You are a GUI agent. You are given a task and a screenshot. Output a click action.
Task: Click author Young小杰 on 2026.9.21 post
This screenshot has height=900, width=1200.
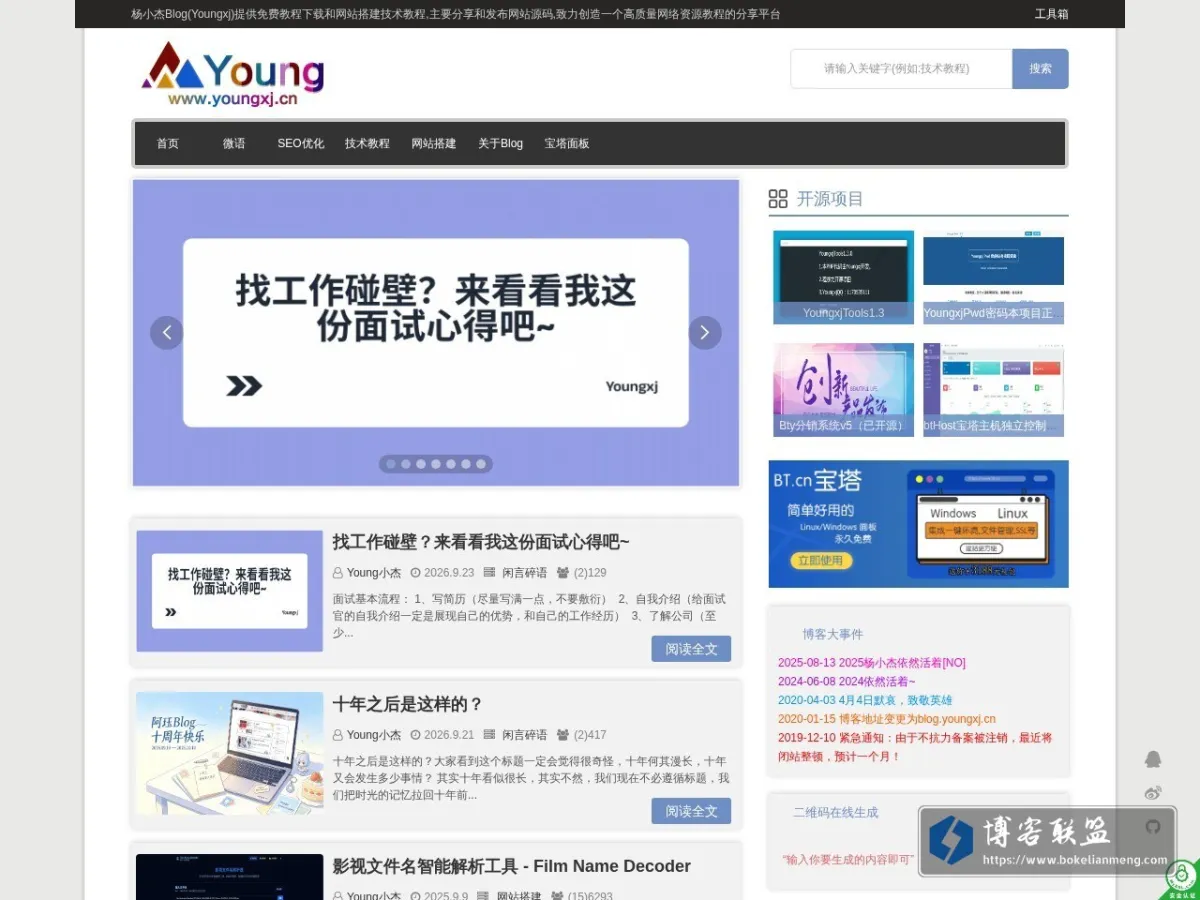[x=374, y=735]
